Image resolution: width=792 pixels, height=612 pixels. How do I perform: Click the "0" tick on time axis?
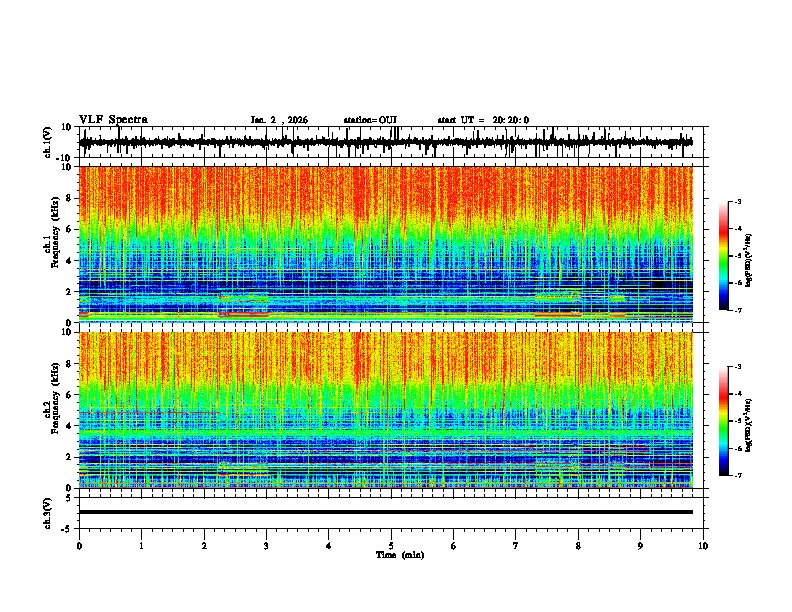coord(79,546)
